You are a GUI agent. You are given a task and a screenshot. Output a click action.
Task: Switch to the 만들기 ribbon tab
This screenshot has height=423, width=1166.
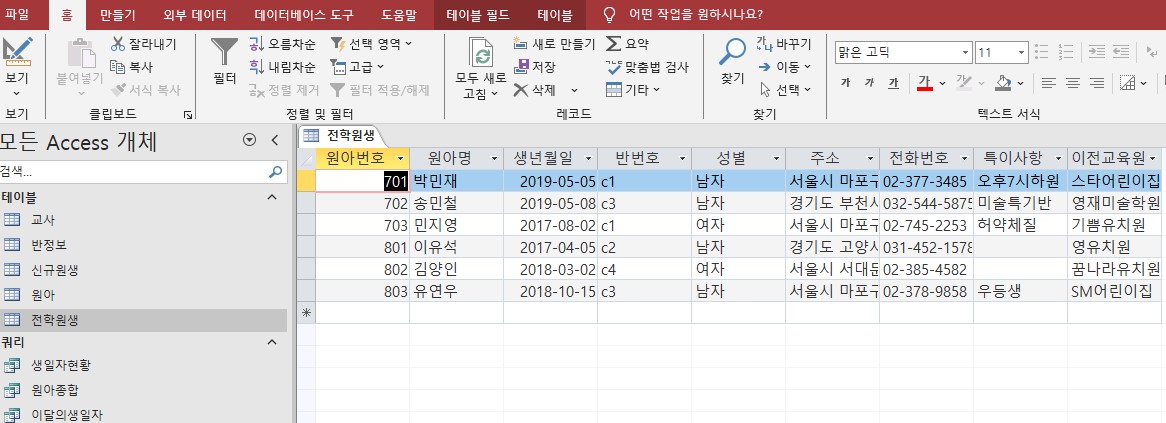pyautogui.click(x=118, y=14)
